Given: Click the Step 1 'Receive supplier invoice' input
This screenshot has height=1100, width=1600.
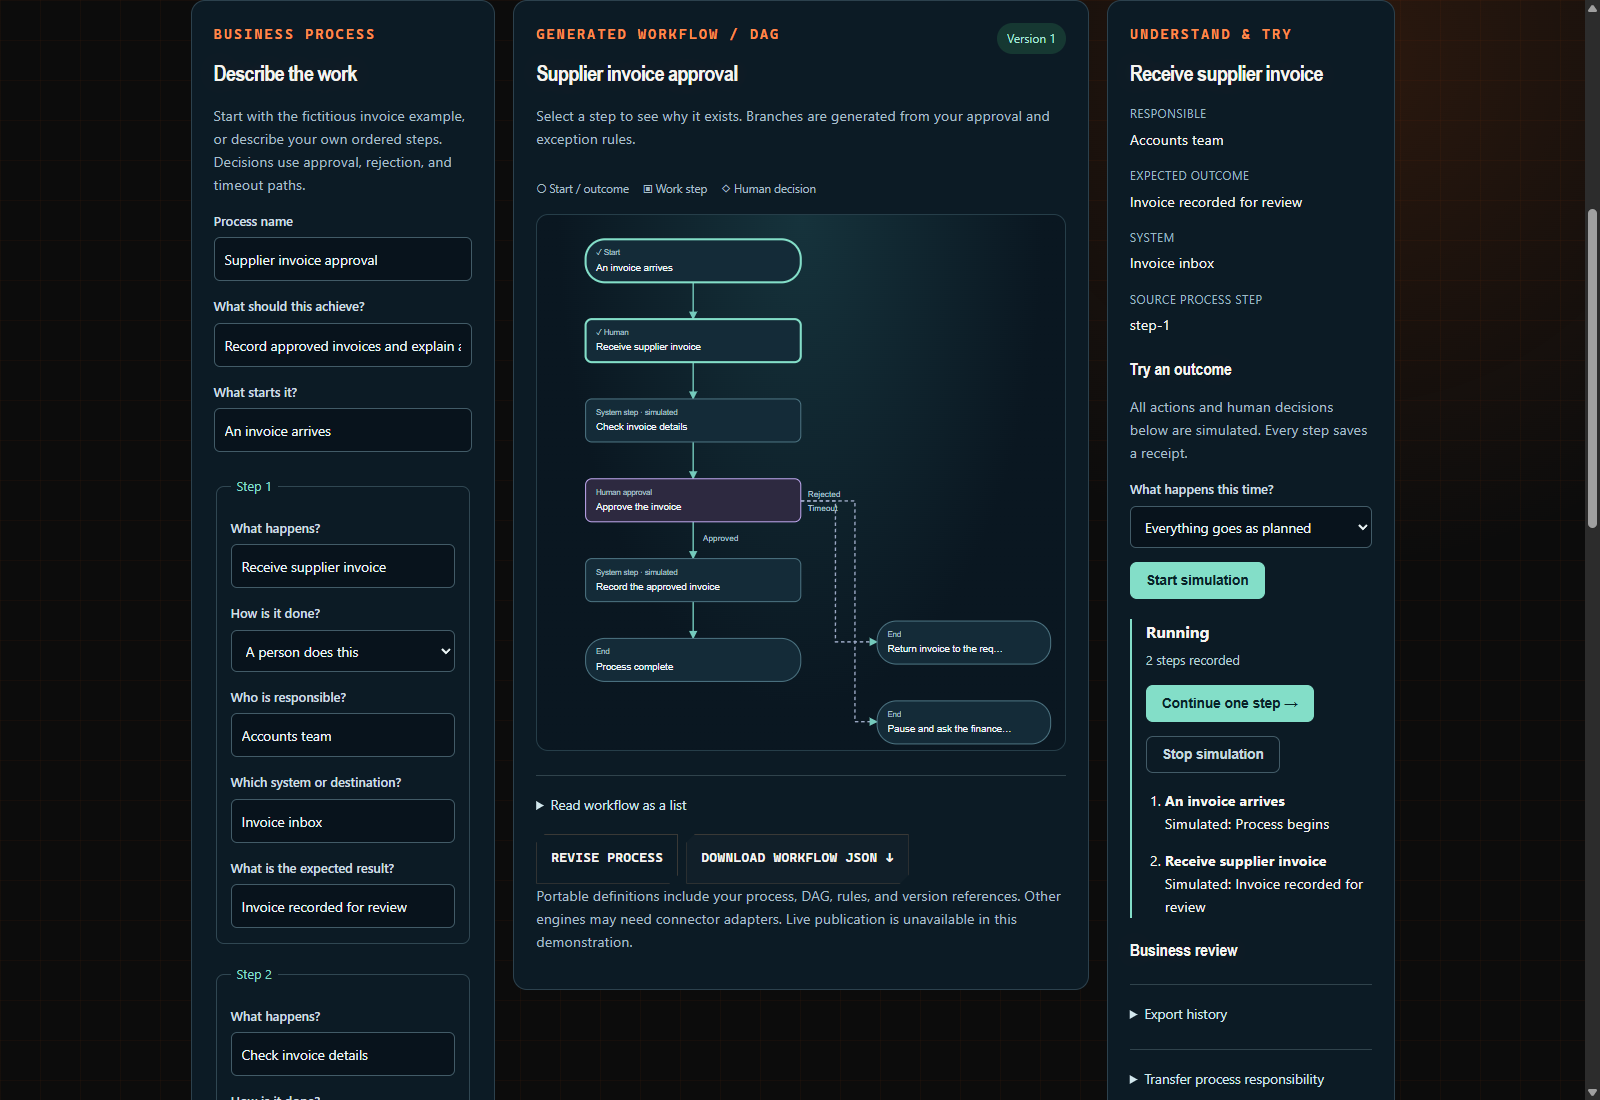Looking at the screenshot, I should pyautogui.click(x=342, y=566).
